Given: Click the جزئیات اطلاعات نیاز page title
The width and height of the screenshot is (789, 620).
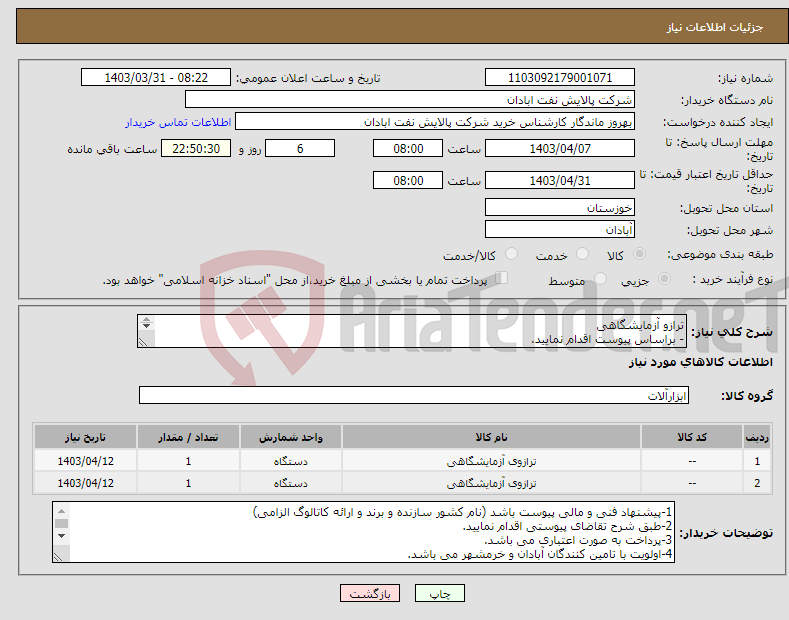Looking at the screenshot, I should pyautogui.click(x=715, y=27).
